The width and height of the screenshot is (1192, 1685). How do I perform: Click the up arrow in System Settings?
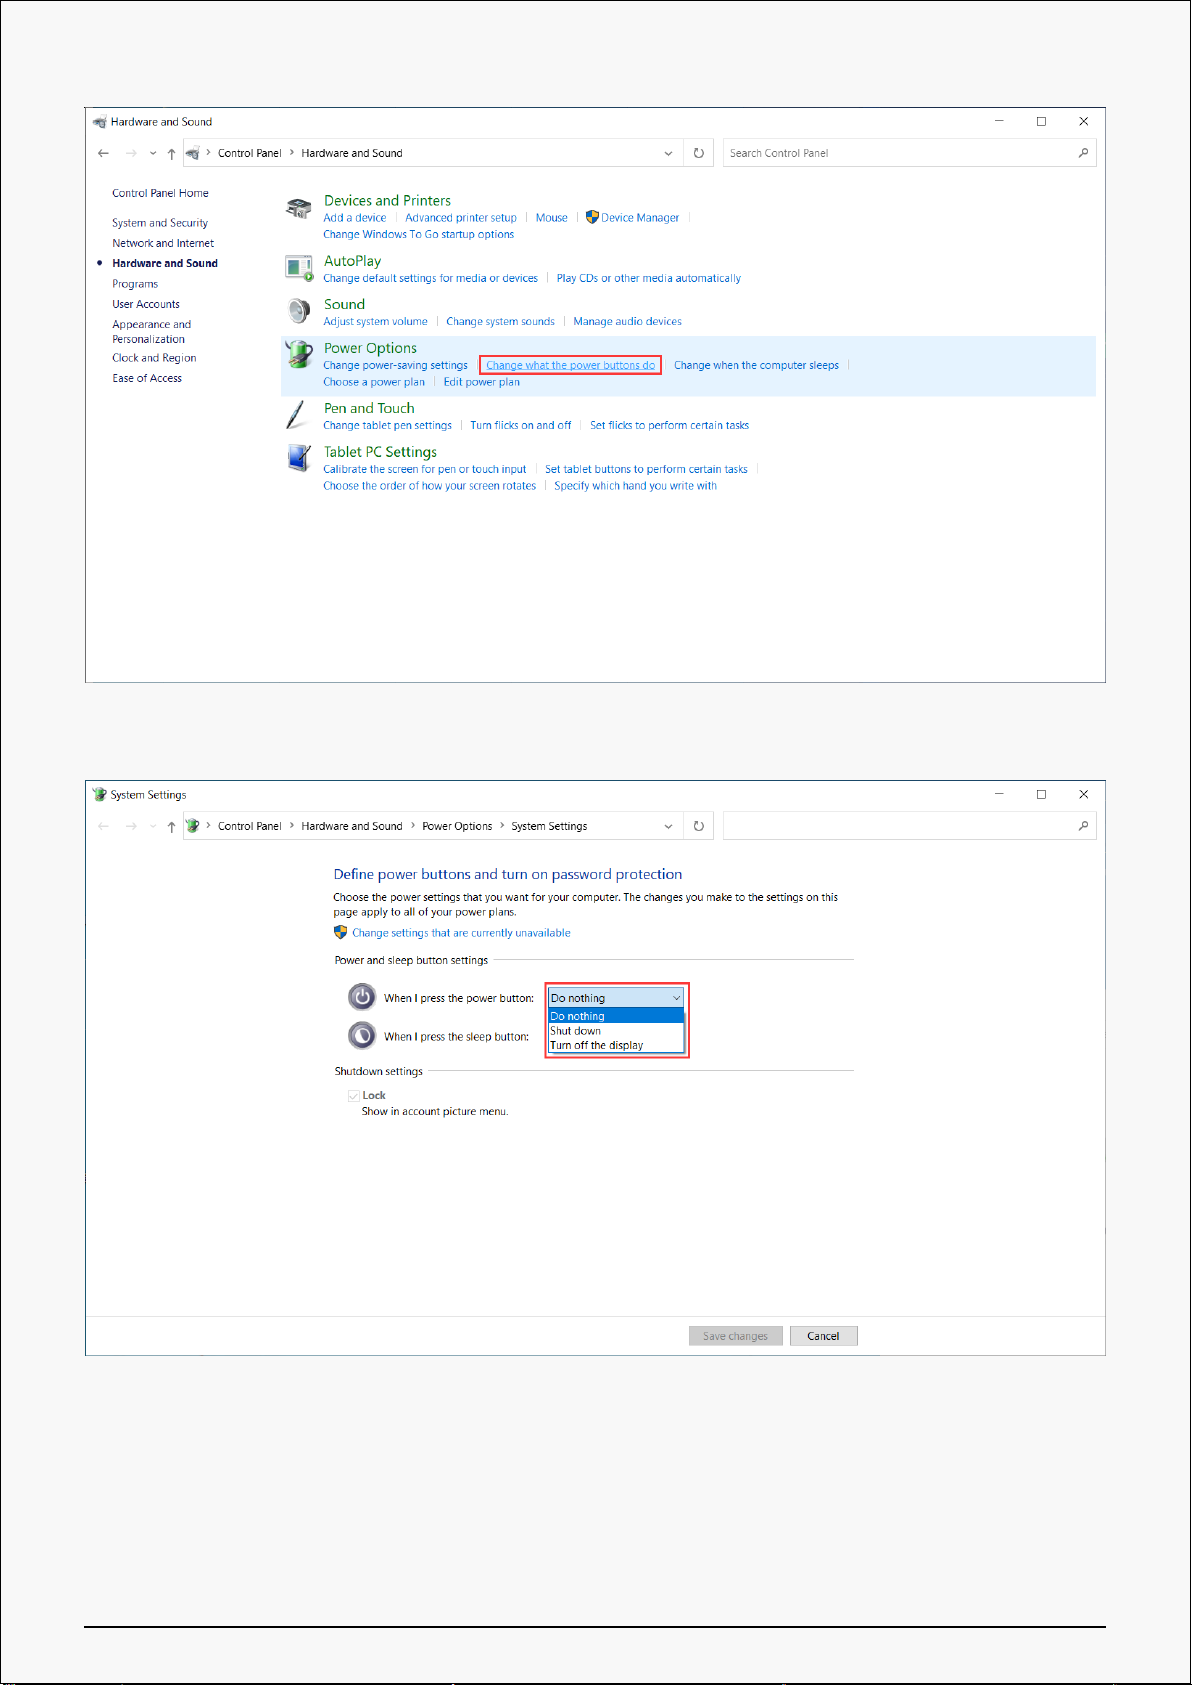(171, 827)
